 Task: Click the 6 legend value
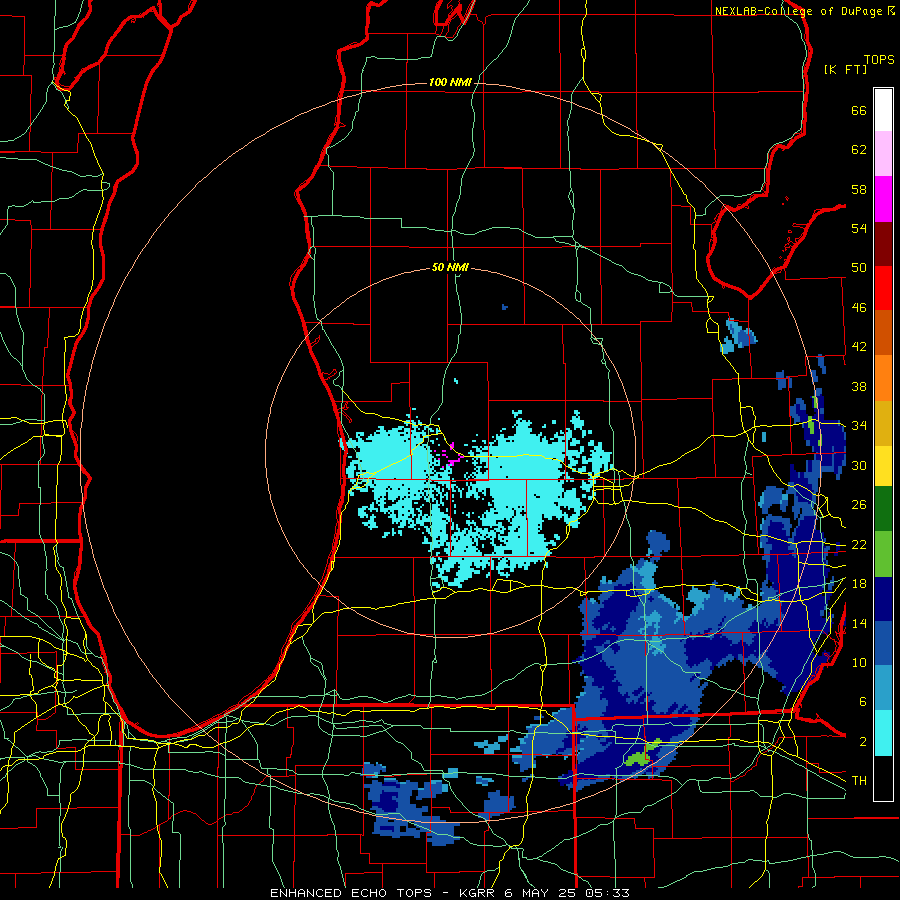tap(863, 702)
